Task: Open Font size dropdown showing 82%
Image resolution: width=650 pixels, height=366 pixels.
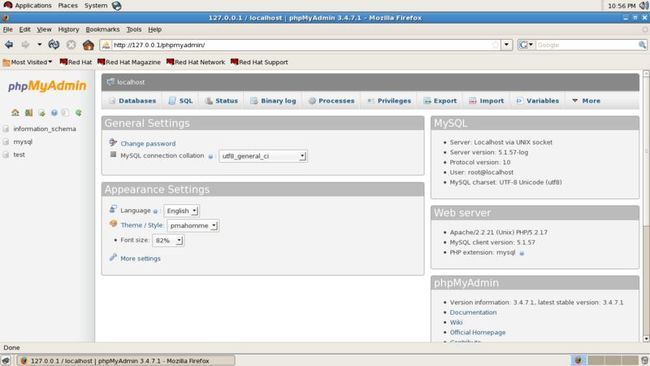Action: [168, 240]
